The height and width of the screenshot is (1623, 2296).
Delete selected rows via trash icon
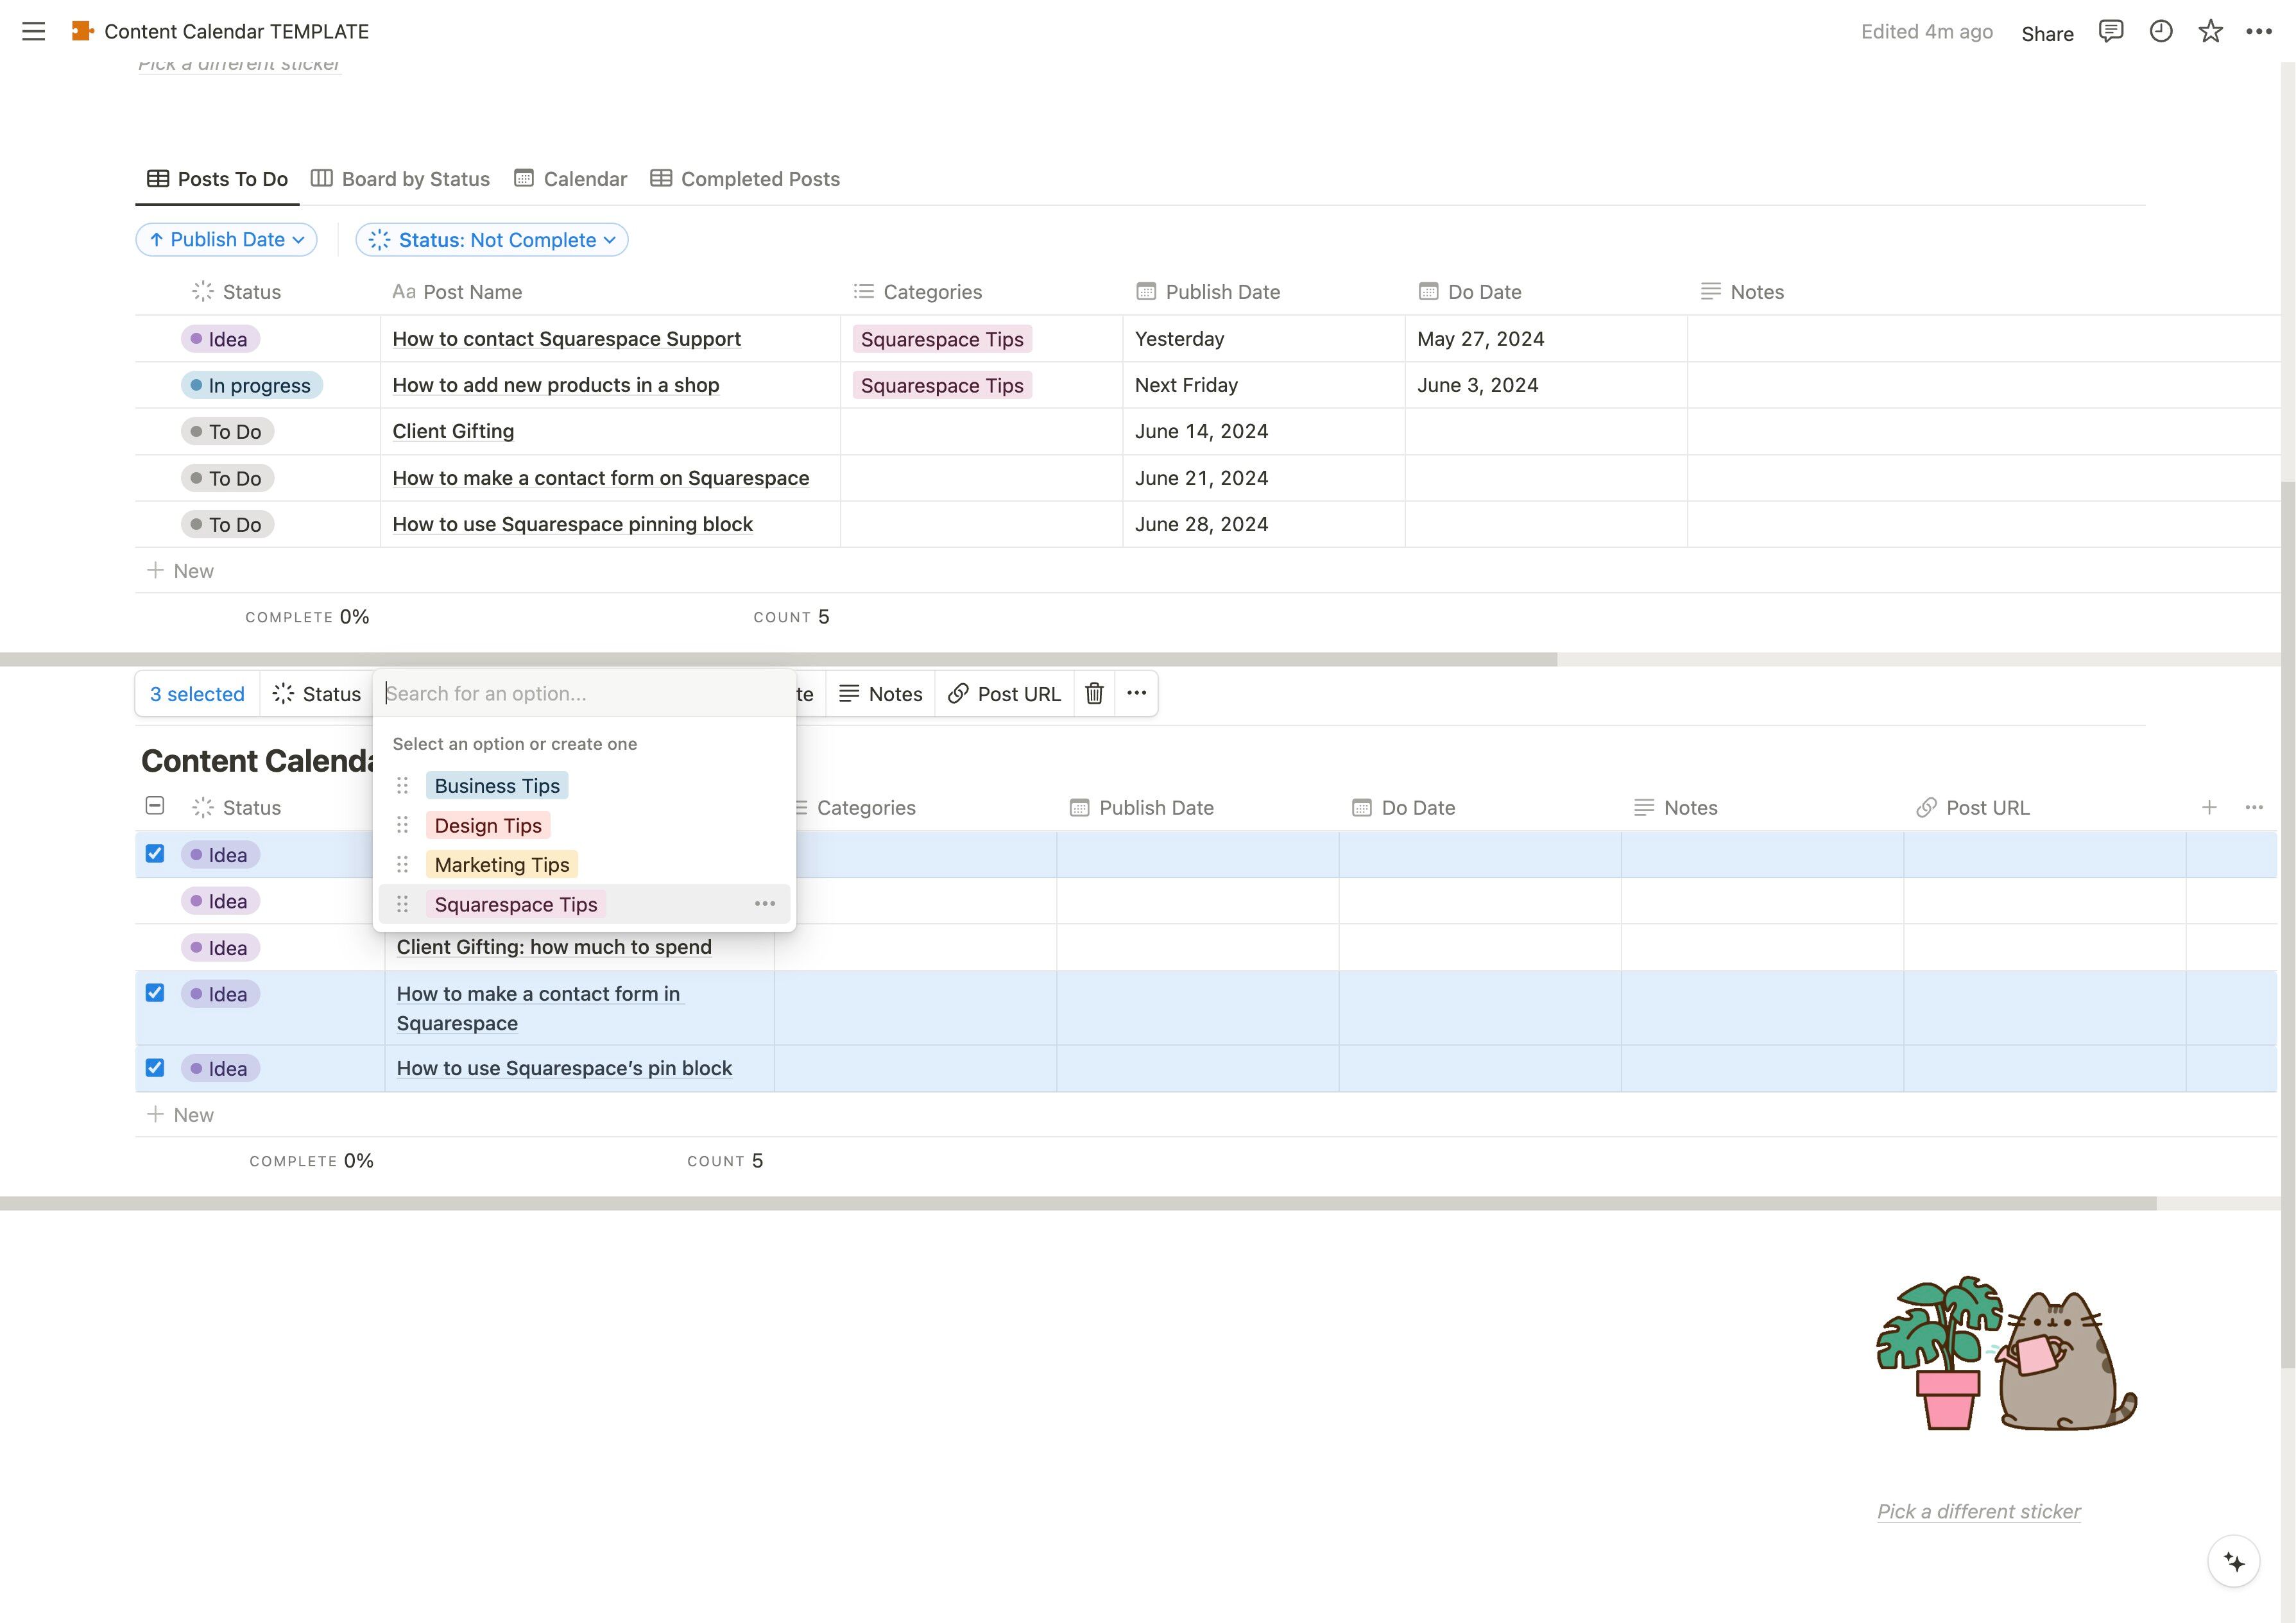[x=1094, y=694]
